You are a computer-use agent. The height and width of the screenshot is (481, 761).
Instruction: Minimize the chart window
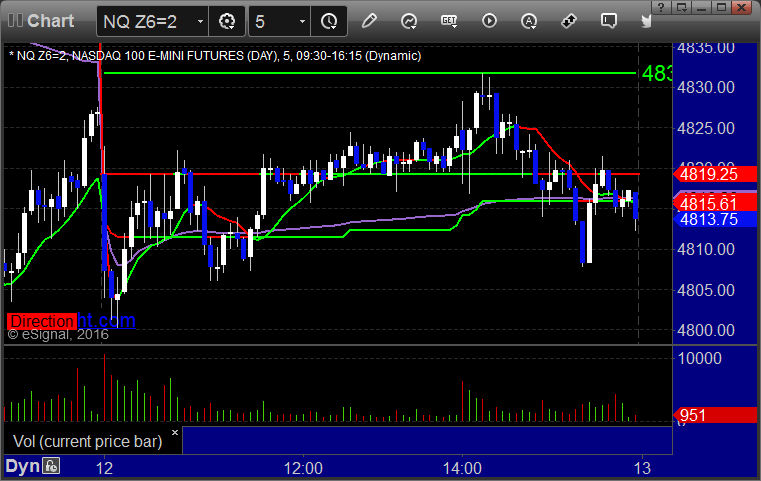click(702, 7)
